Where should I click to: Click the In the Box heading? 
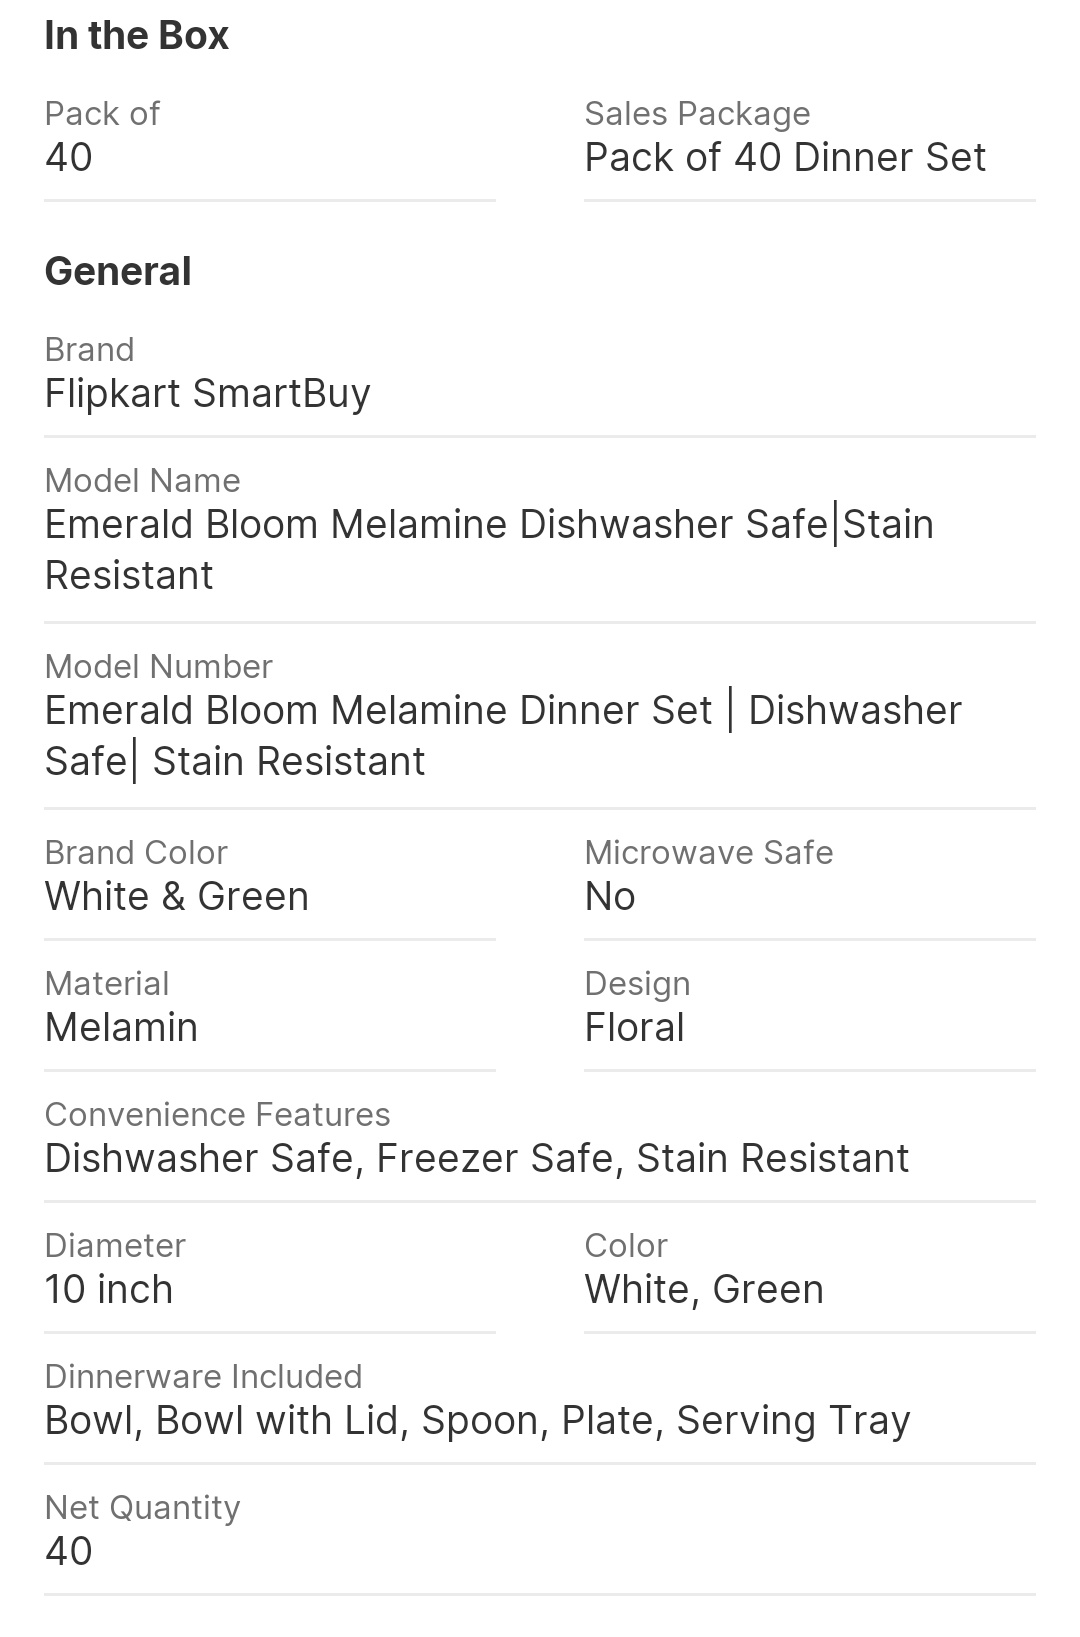click(x=137, y=36)
